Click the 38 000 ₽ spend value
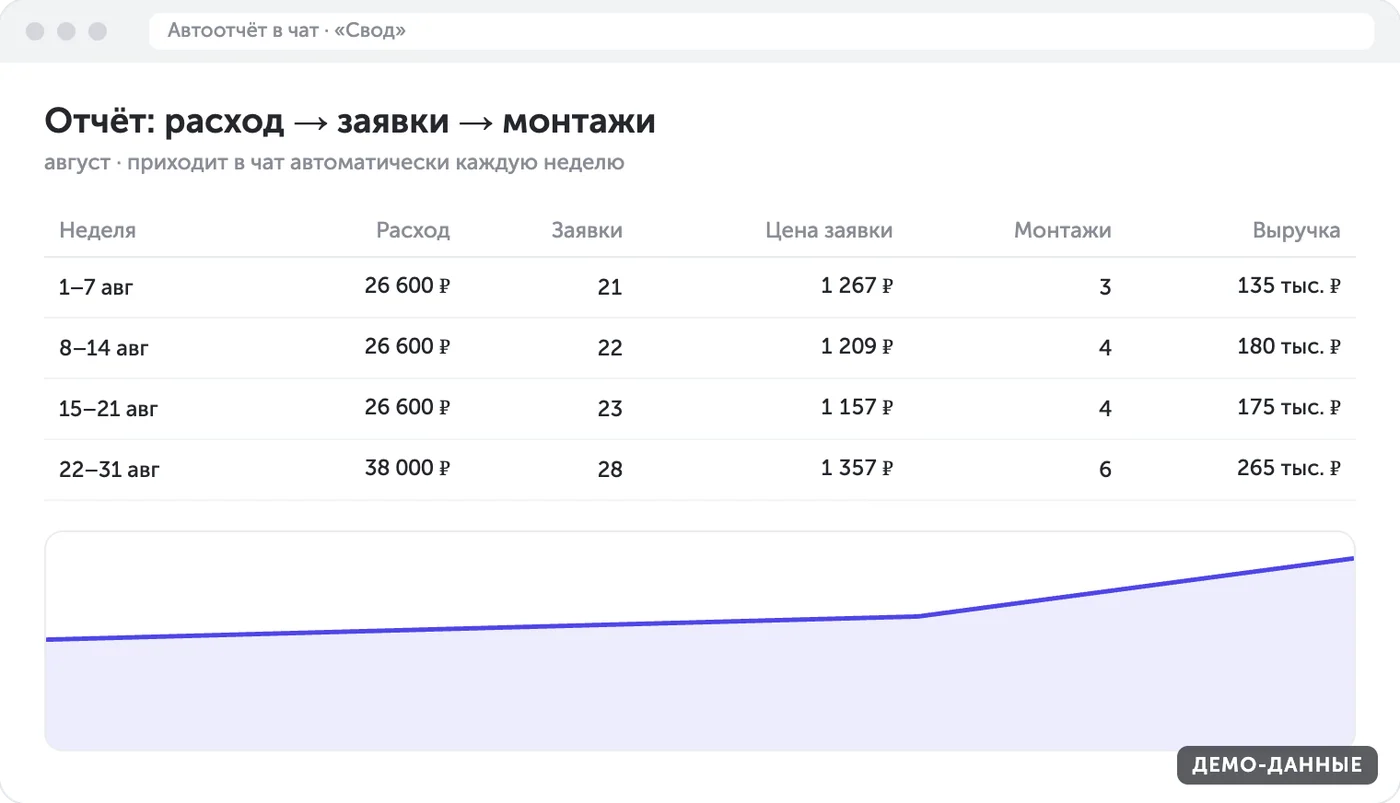 coord(407,468)
